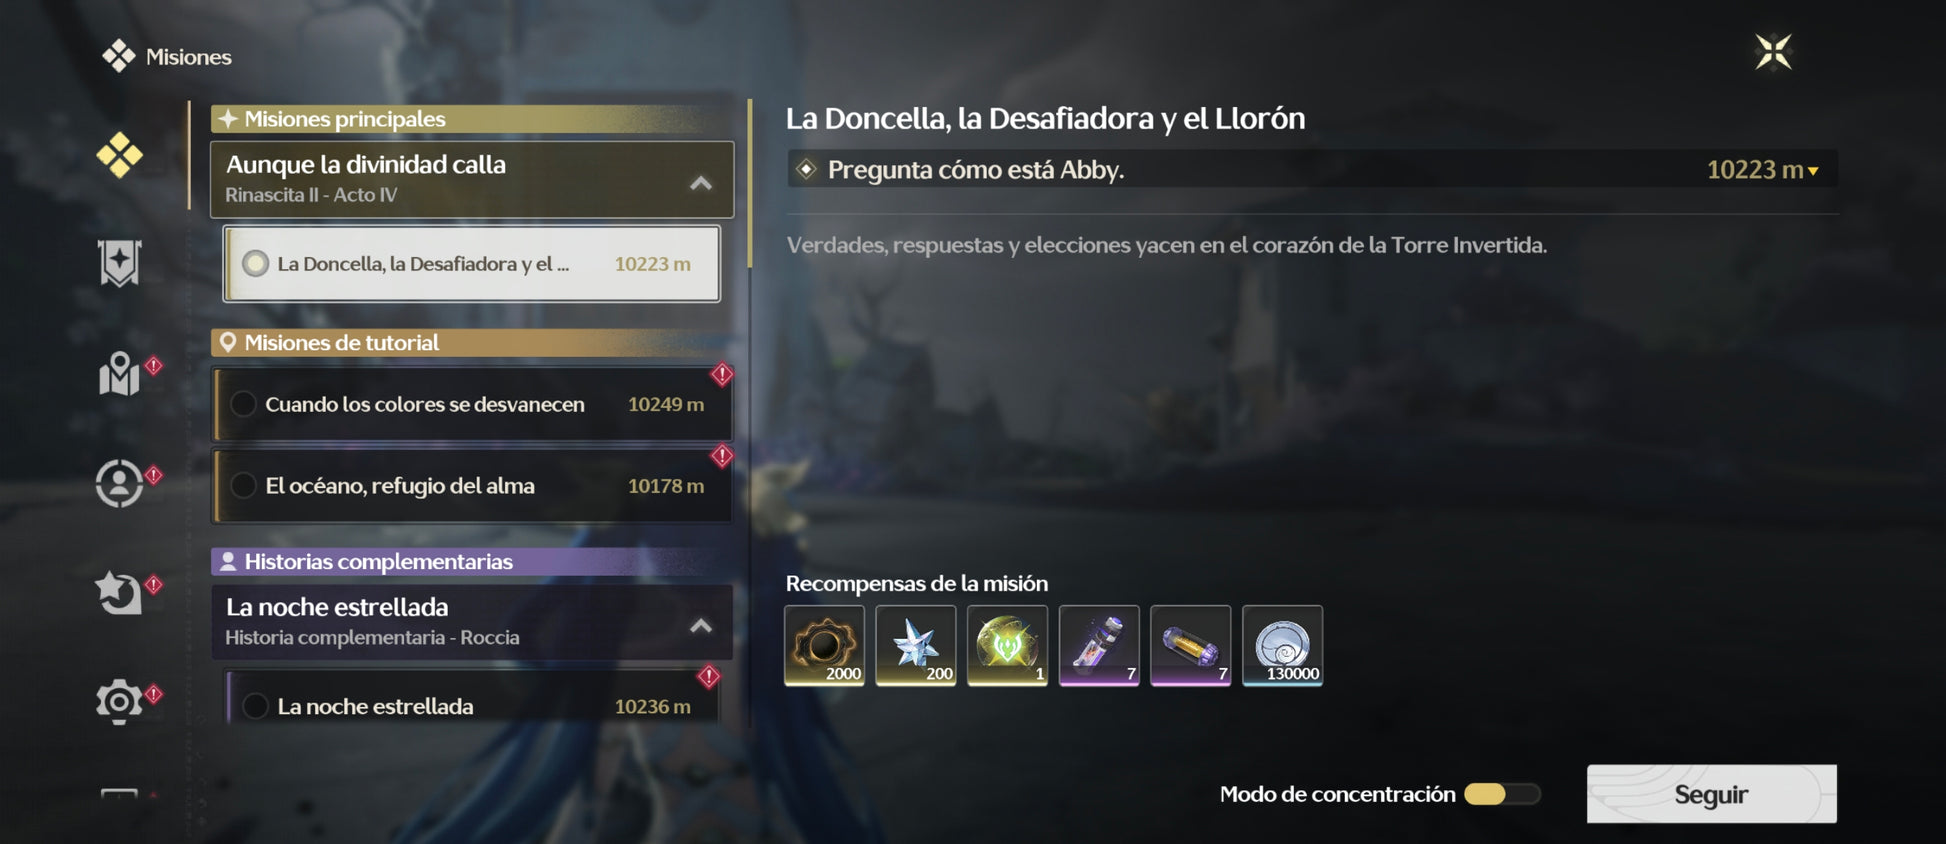Viewport: 1946px width, 844px height.
Task: Toggle Modo de concentración switch
Action: tap(1502, 794)
